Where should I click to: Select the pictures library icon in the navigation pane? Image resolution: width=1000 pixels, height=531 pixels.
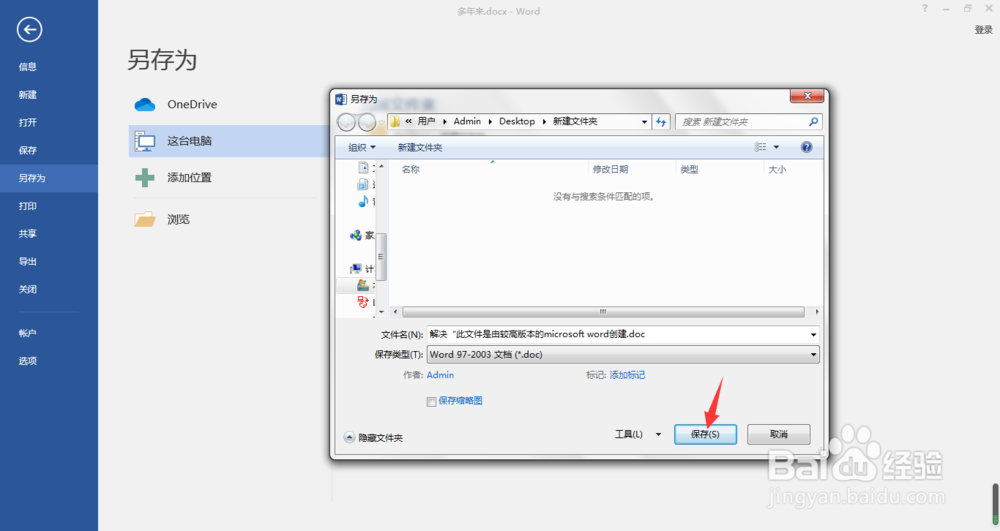(x=363, y=184)
